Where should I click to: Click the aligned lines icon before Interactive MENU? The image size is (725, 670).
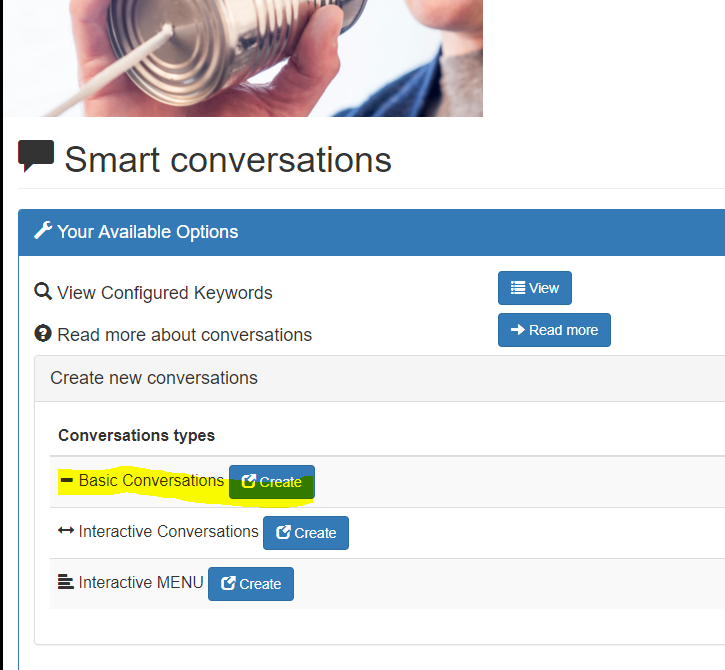66,582
